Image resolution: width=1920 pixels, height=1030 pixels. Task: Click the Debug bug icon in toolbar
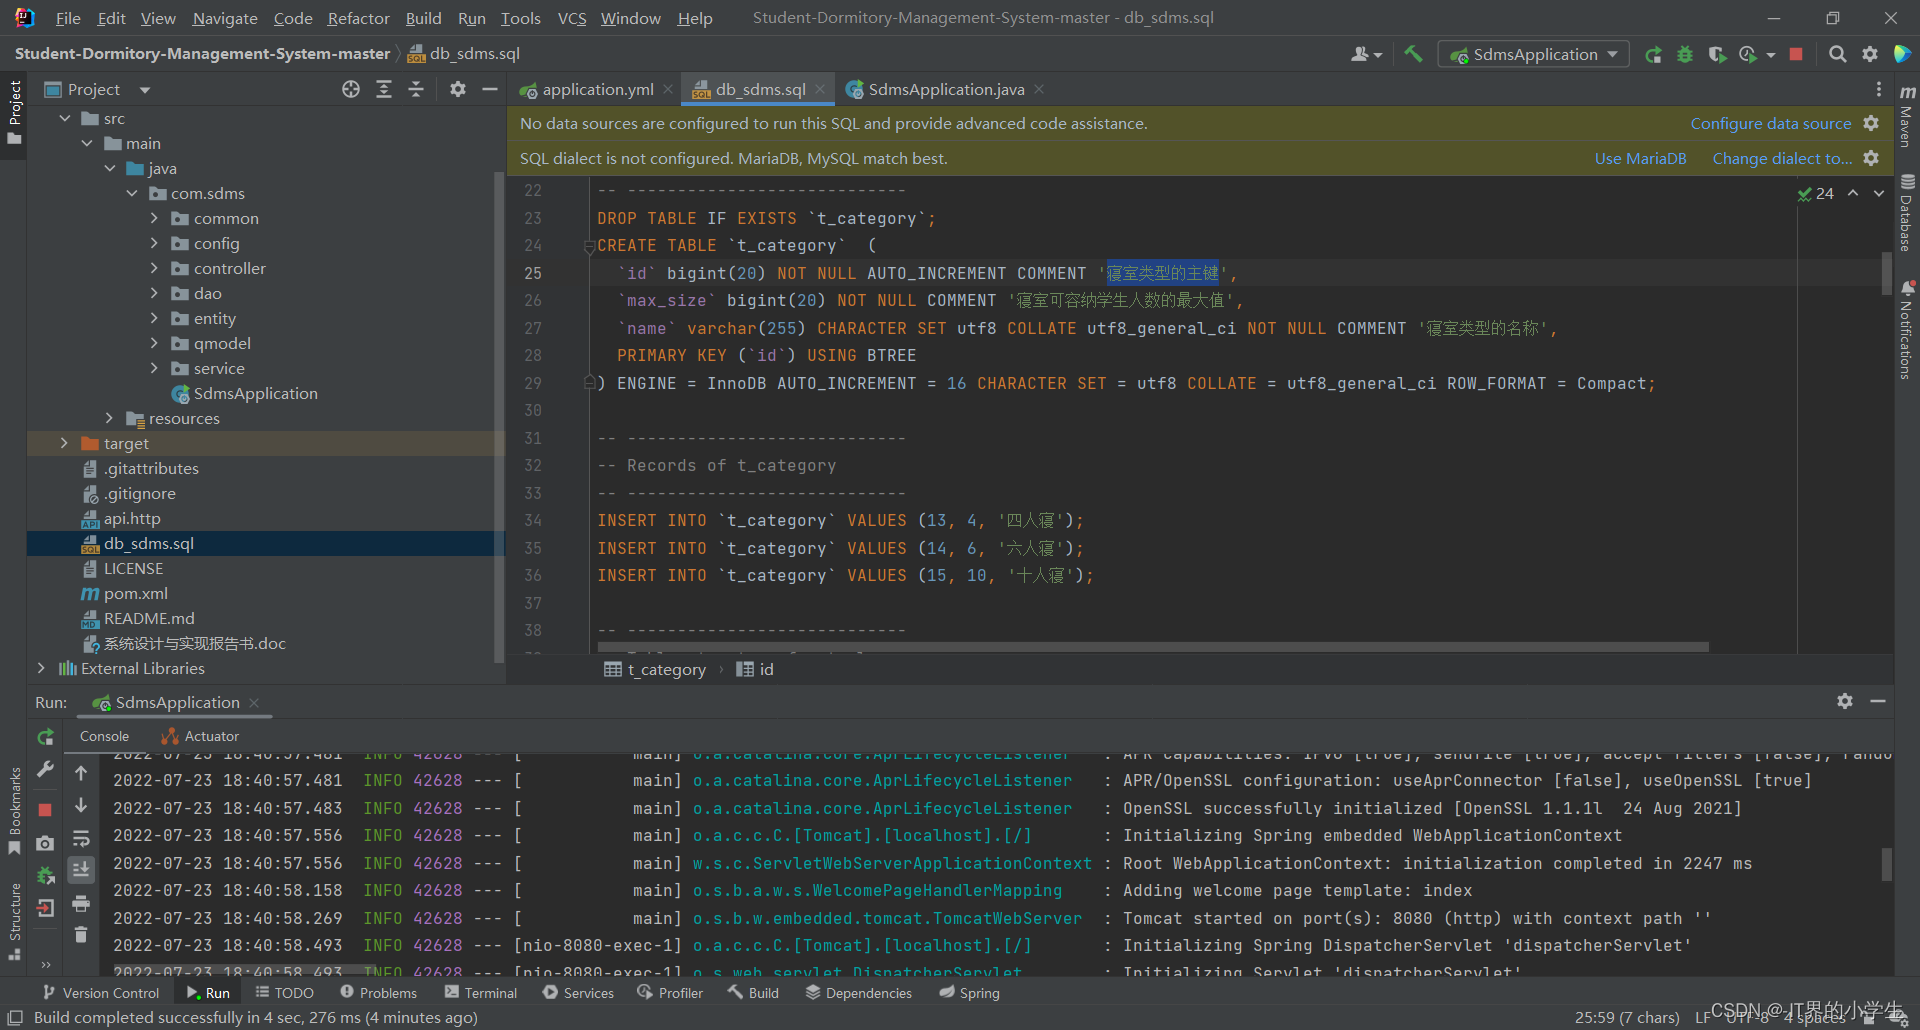[1685, 54]
